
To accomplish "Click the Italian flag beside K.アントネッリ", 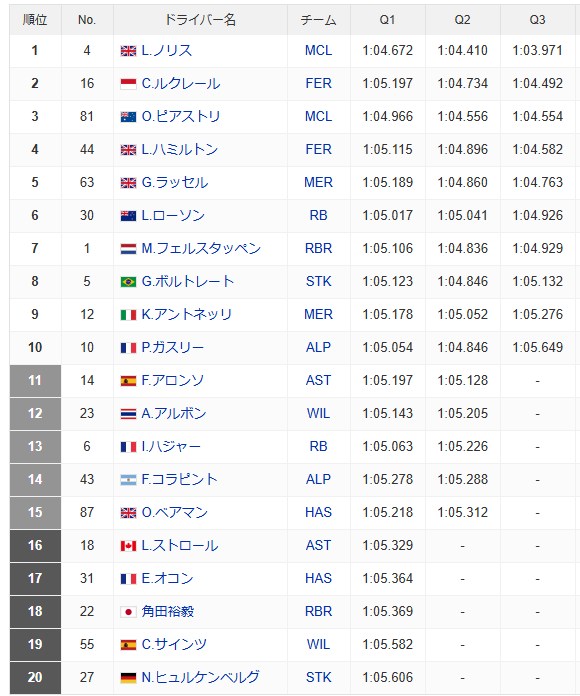I will click(128, 315).
